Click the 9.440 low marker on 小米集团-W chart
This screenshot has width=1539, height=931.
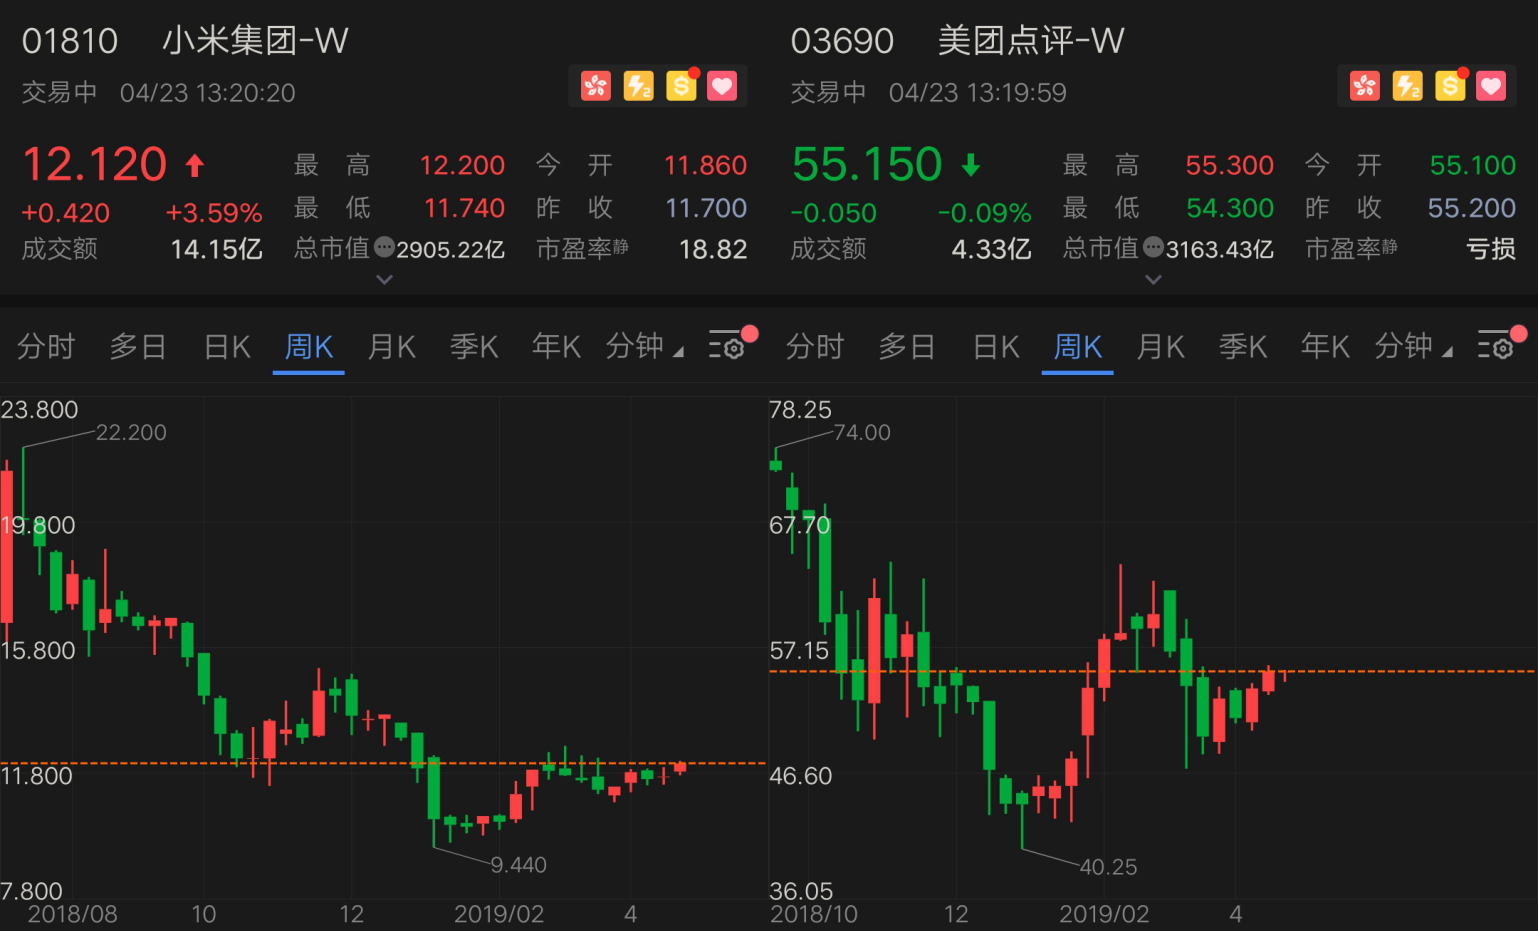519,865
